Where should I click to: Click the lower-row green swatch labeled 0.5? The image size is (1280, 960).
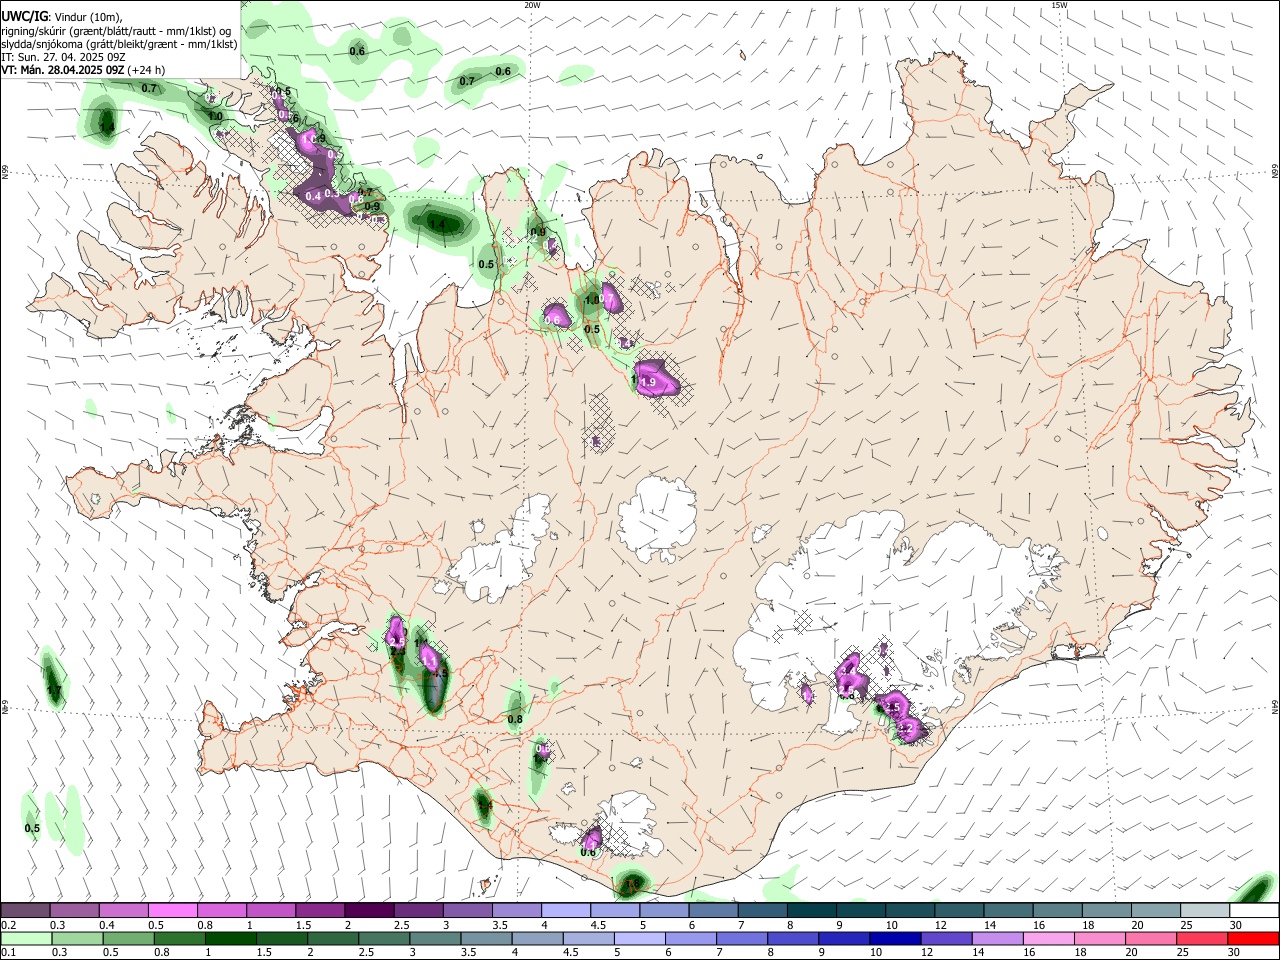point(127,938)
